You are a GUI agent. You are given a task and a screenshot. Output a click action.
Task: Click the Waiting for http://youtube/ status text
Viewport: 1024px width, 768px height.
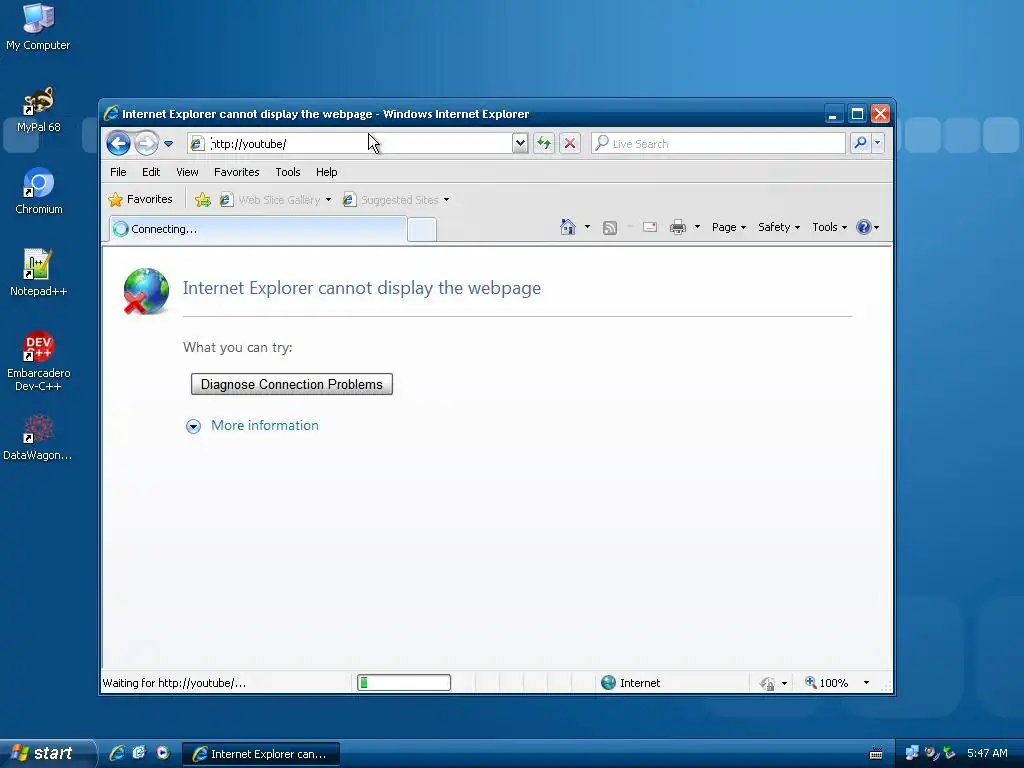[x=174, y=682]
